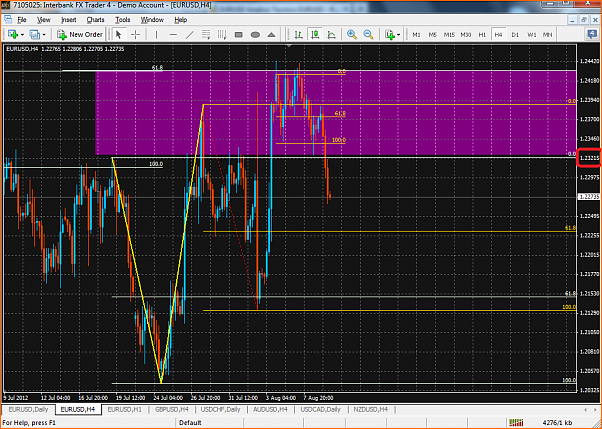Choose the rectangle shape tool

[238, 35]
